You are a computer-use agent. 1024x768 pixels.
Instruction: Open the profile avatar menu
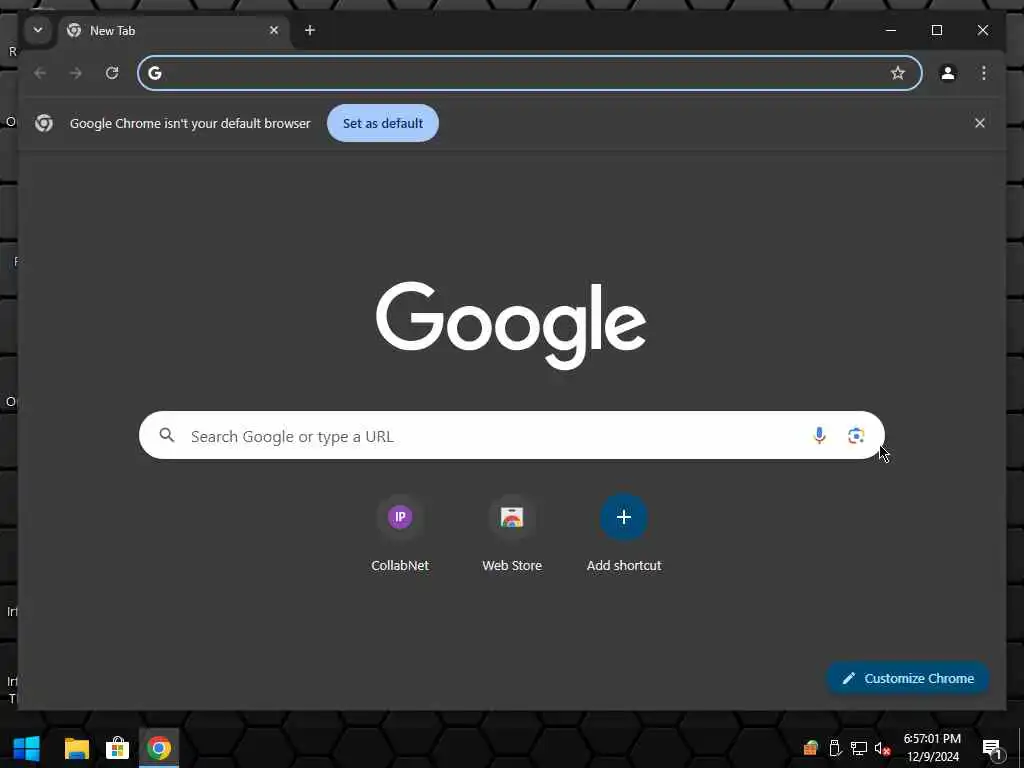(948, 73)
